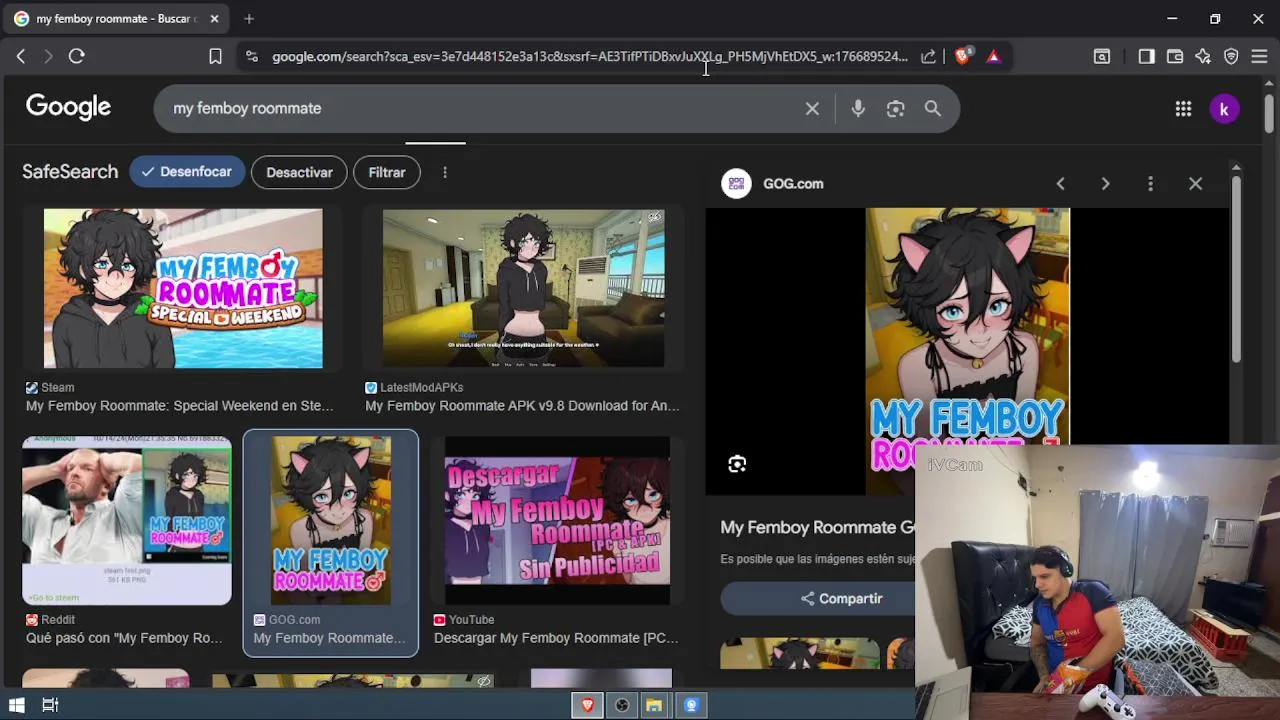Viewport: 1280px width, 720px height.
Task: Reload the page with the refresh icon
Action: point(76,57)
